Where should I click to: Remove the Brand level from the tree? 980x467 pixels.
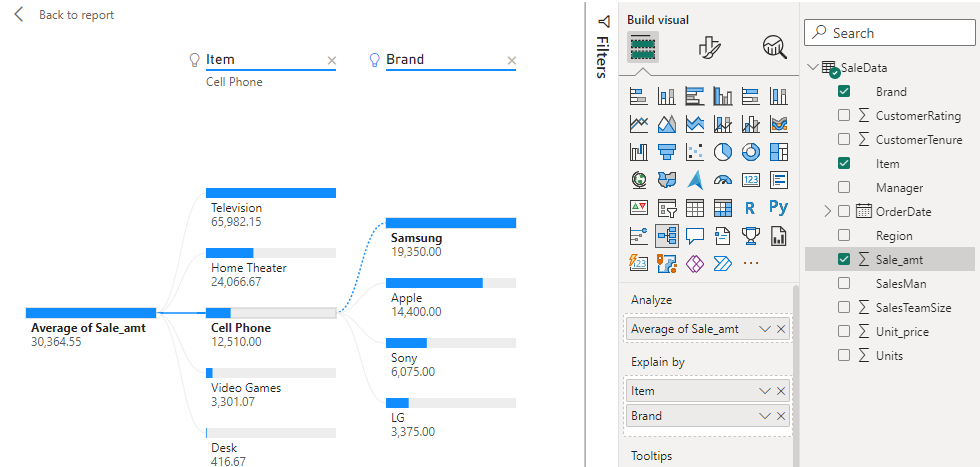tap(512, 61)
